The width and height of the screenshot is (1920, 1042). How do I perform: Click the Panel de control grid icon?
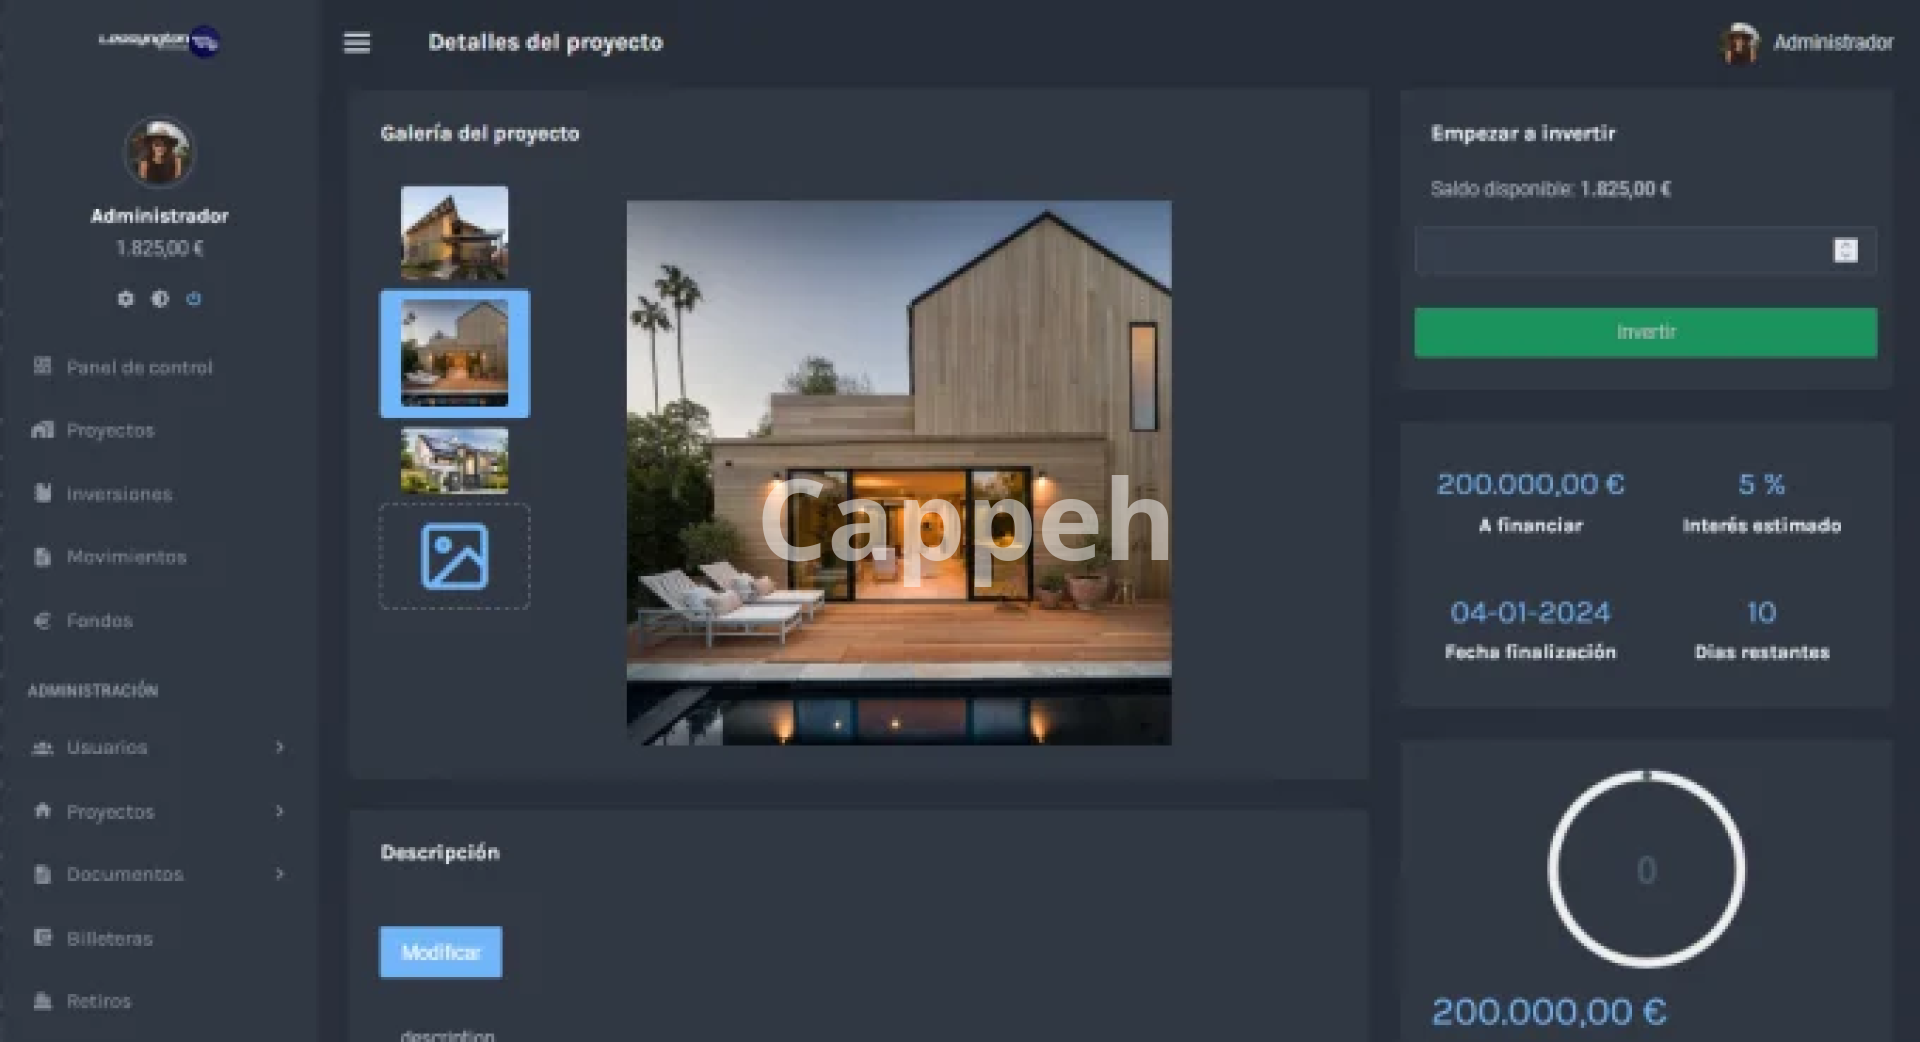tap(42, 366)
